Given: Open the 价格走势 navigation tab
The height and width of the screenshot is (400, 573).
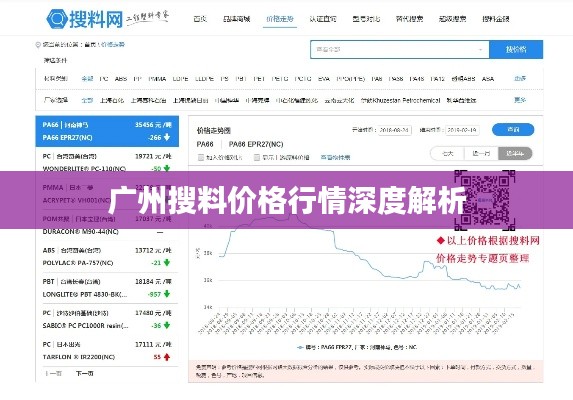Looking at the screenshot, I should pos(280,19).
